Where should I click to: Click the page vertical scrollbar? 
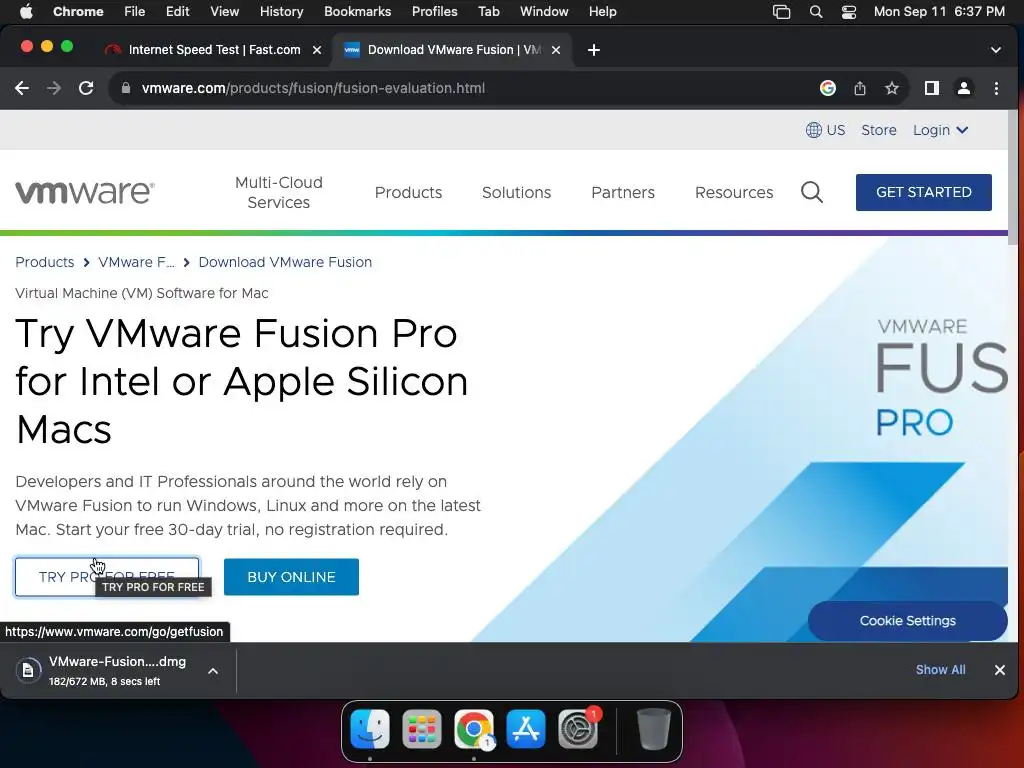(1012, 178)
